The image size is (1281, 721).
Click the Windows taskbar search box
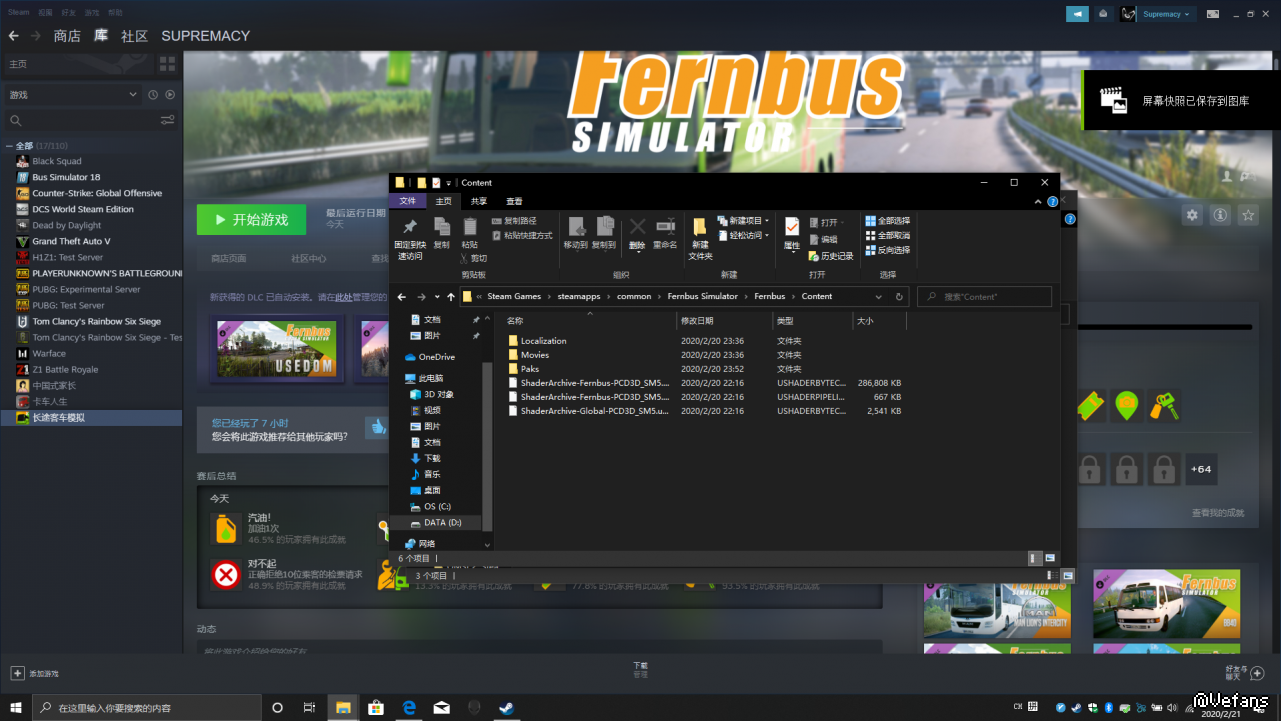(x=148, y=708)
